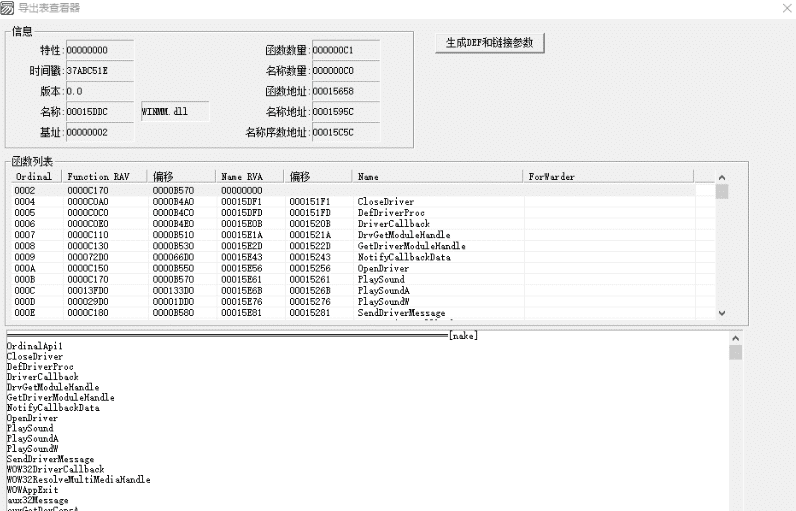Click the WINMM.dll name field
Image resolution: width=796 pixels, height=511 pixels.
coord(174,111)
